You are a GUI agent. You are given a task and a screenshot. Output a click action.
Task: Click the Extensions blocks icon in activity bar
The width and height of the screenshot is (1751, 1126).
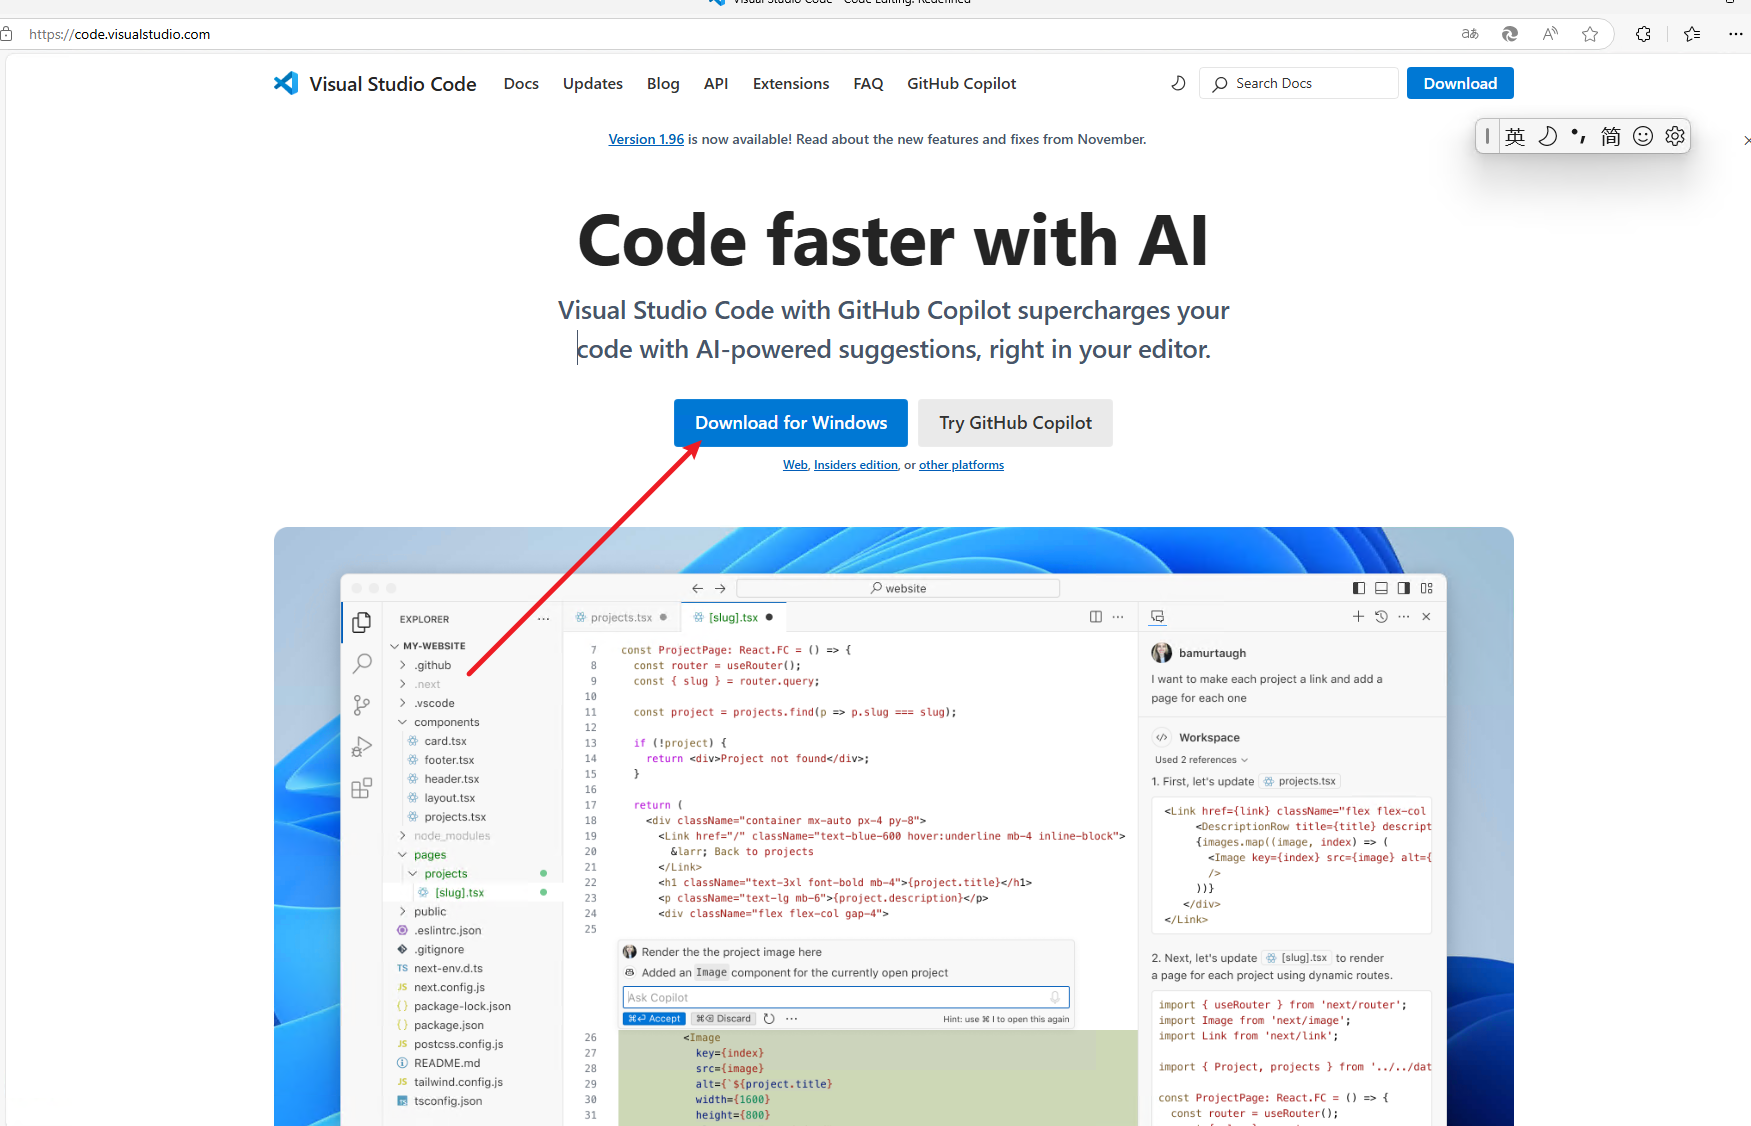point(362,788)
